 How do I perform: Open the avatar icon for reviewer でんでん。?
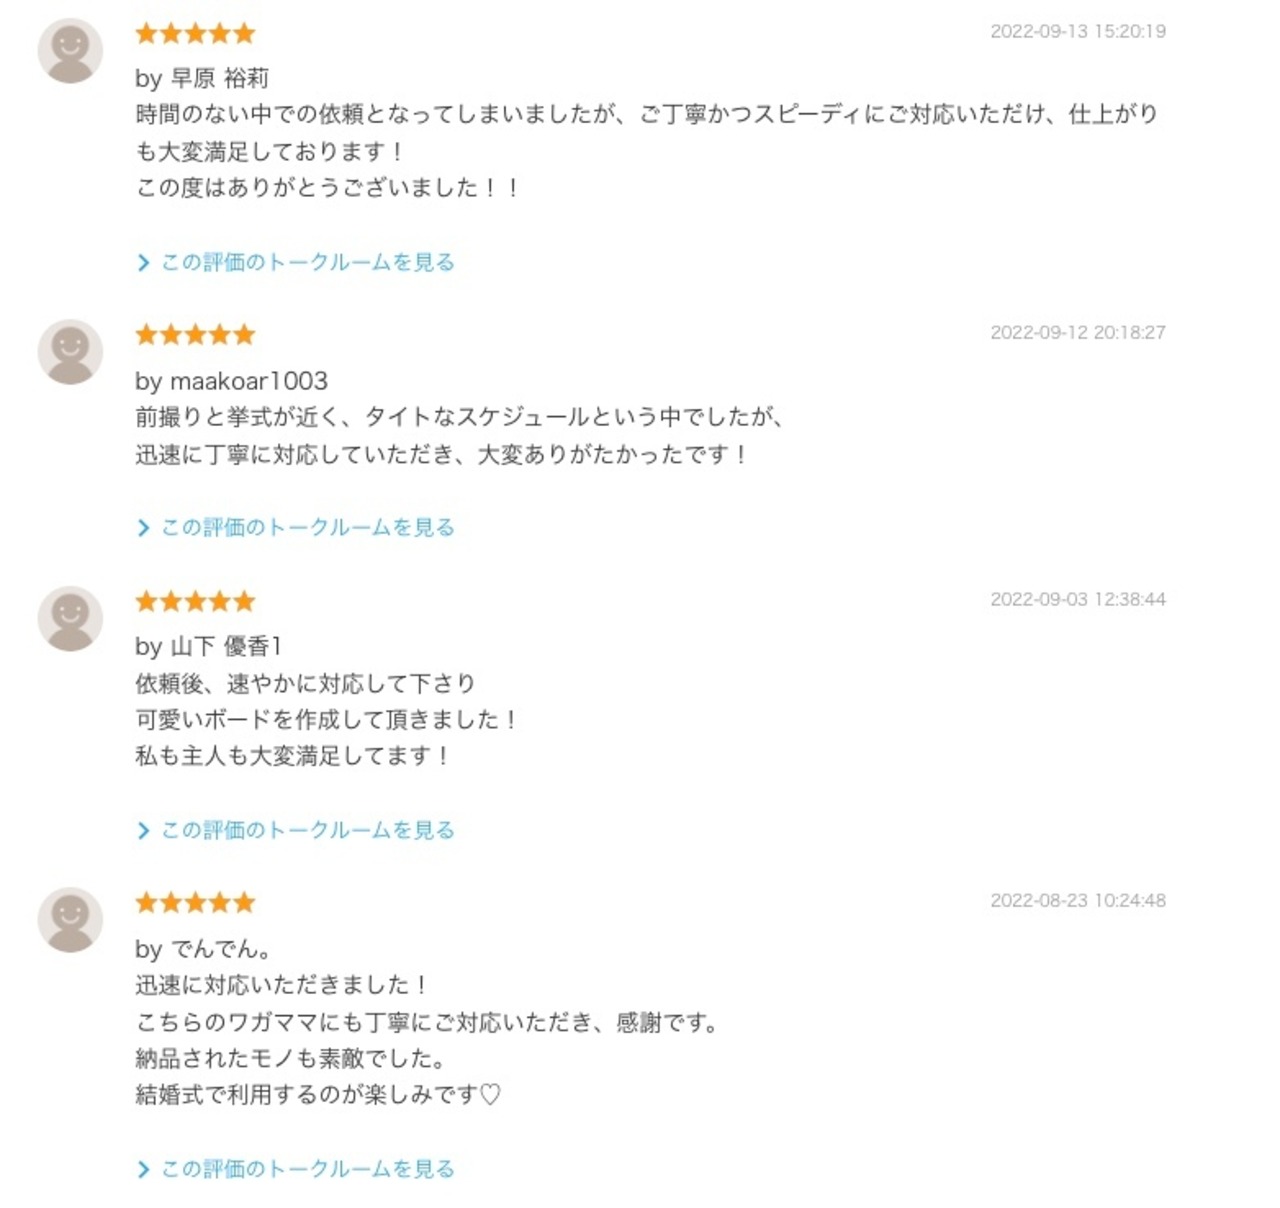[70, 920]
